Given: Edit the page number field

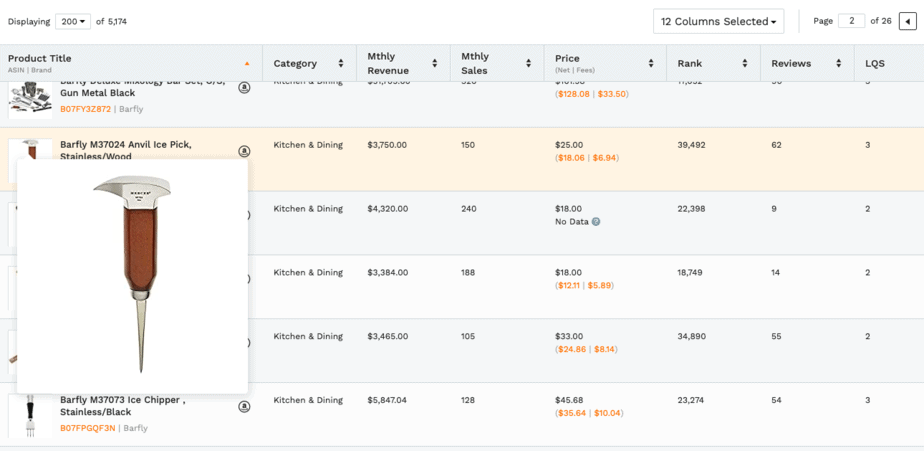Looking at the screenshot, I should coord(852,21).
